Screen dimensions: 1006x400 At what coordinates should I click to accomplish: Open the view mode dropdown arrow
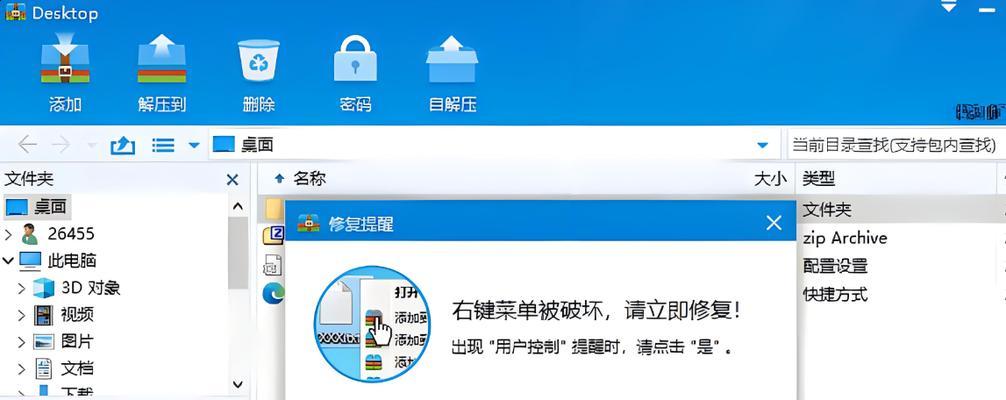pos(194,146)
